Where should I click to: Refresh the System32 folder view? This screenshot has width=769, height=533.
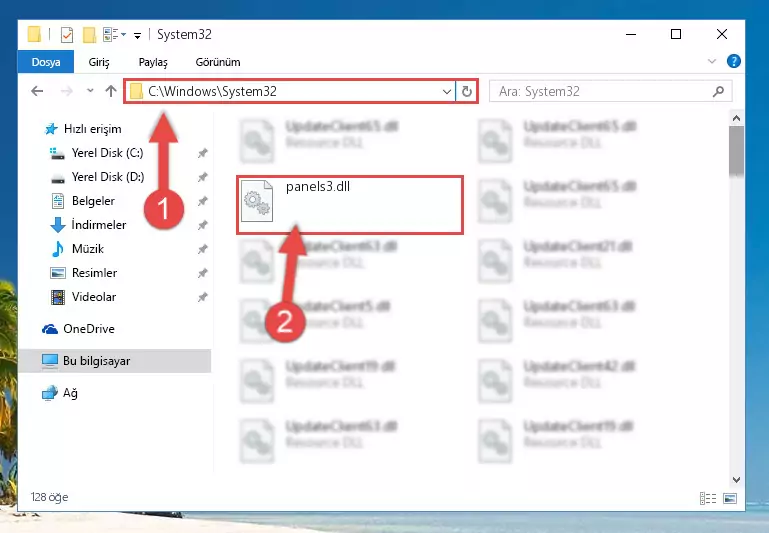[x=466, y=92]
